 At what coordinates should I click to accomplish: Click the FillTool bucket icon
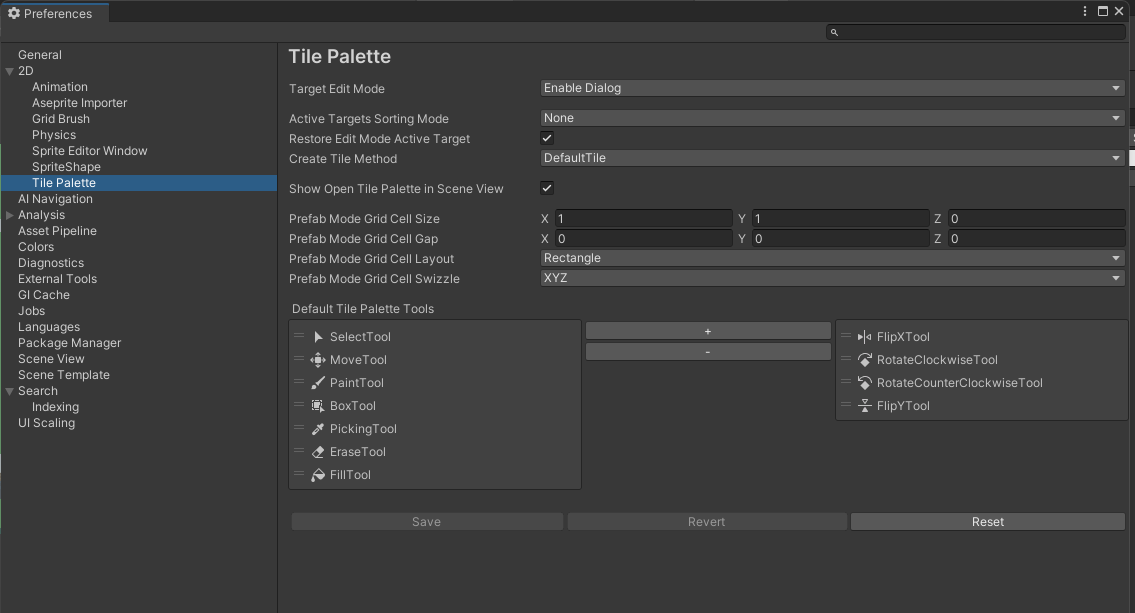318,475
